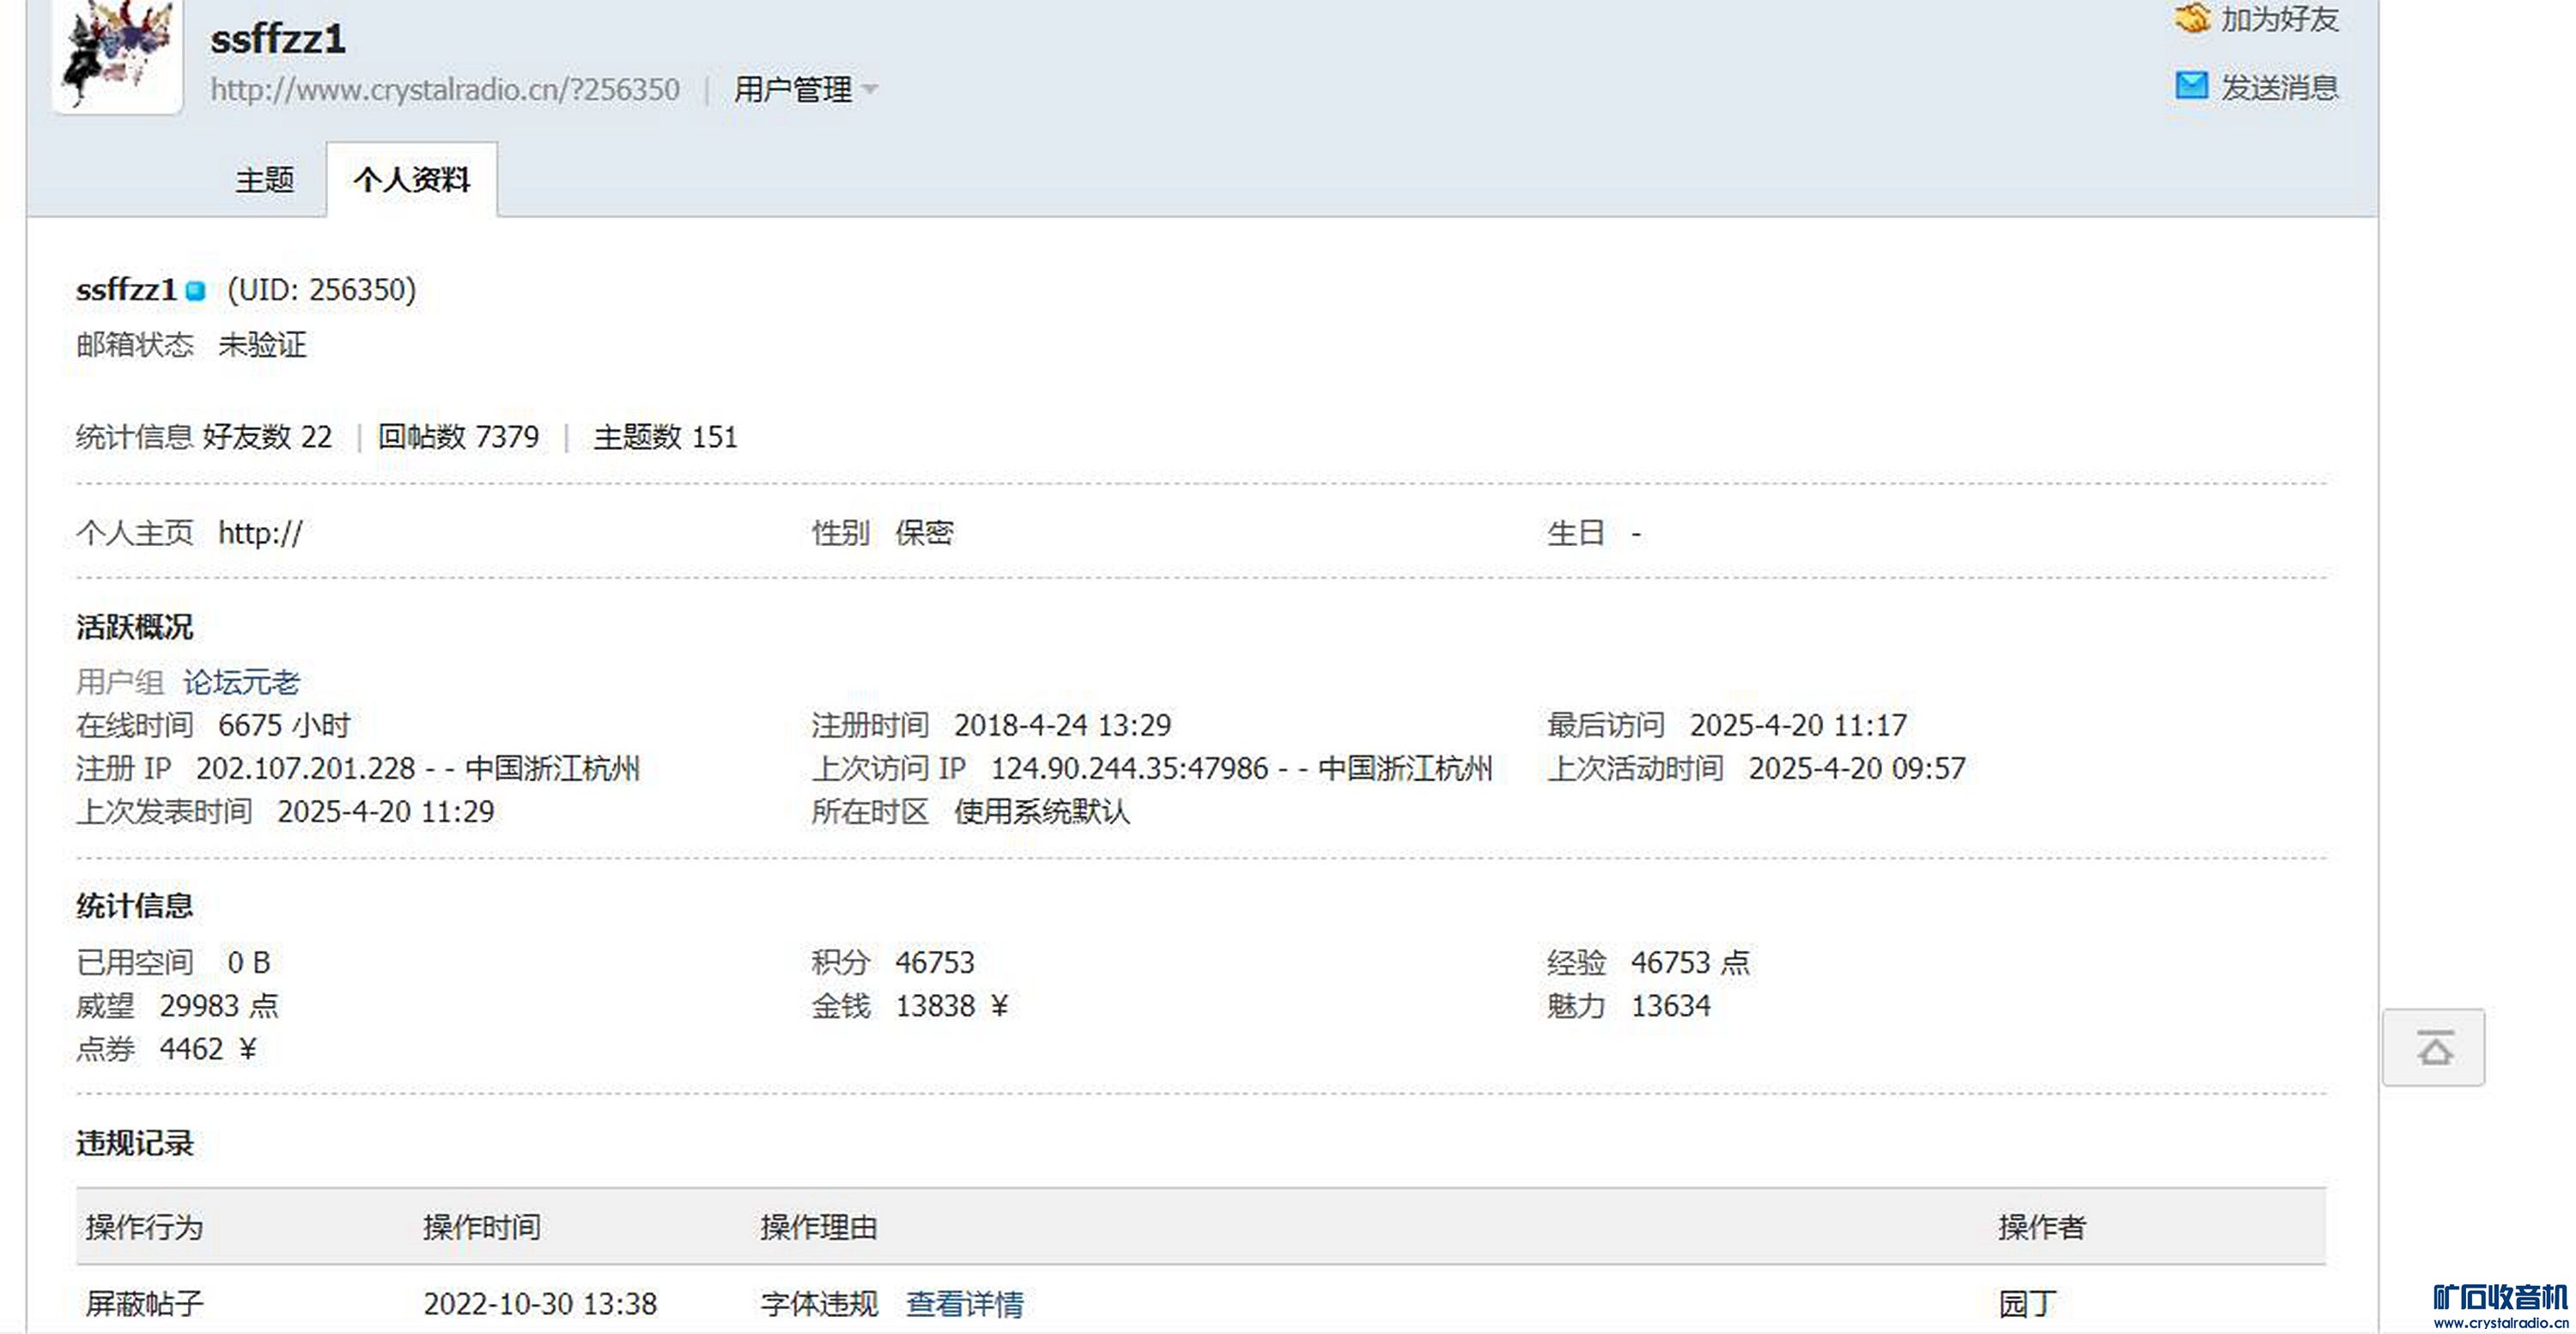This screenshot has width=2576, height=1334.
Task: Click the send message envelope icon
Action: (2191, 86)
